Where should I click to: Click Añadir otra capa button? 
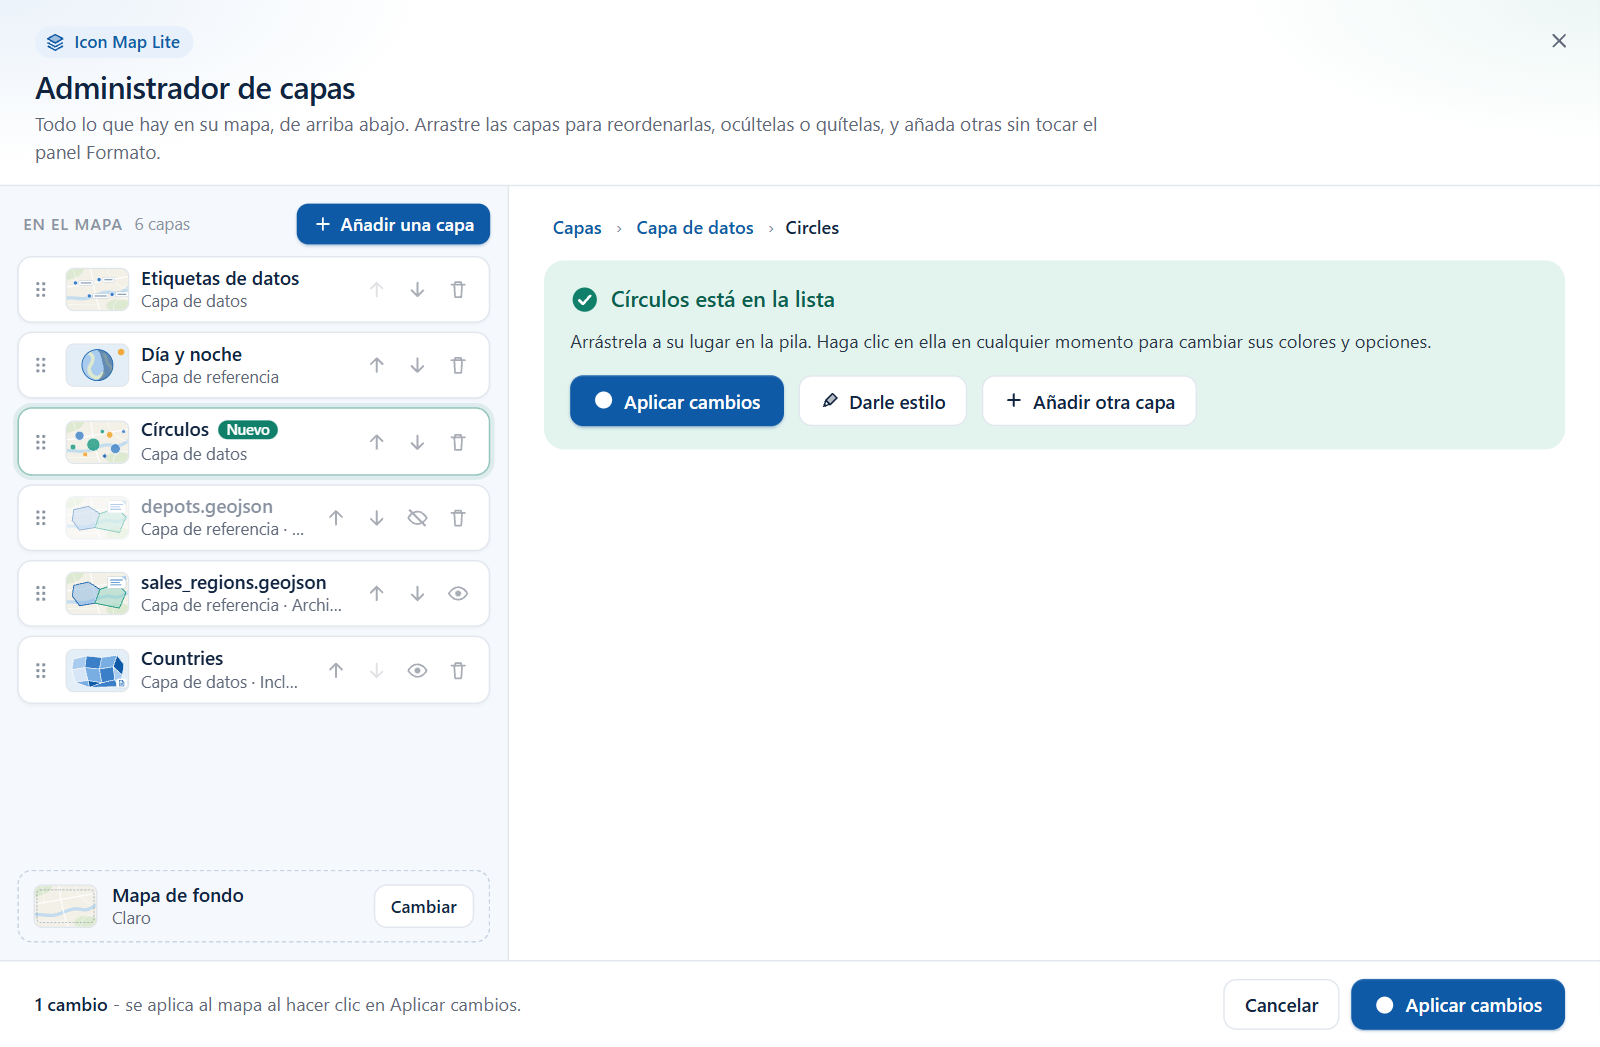[1089, 401]
